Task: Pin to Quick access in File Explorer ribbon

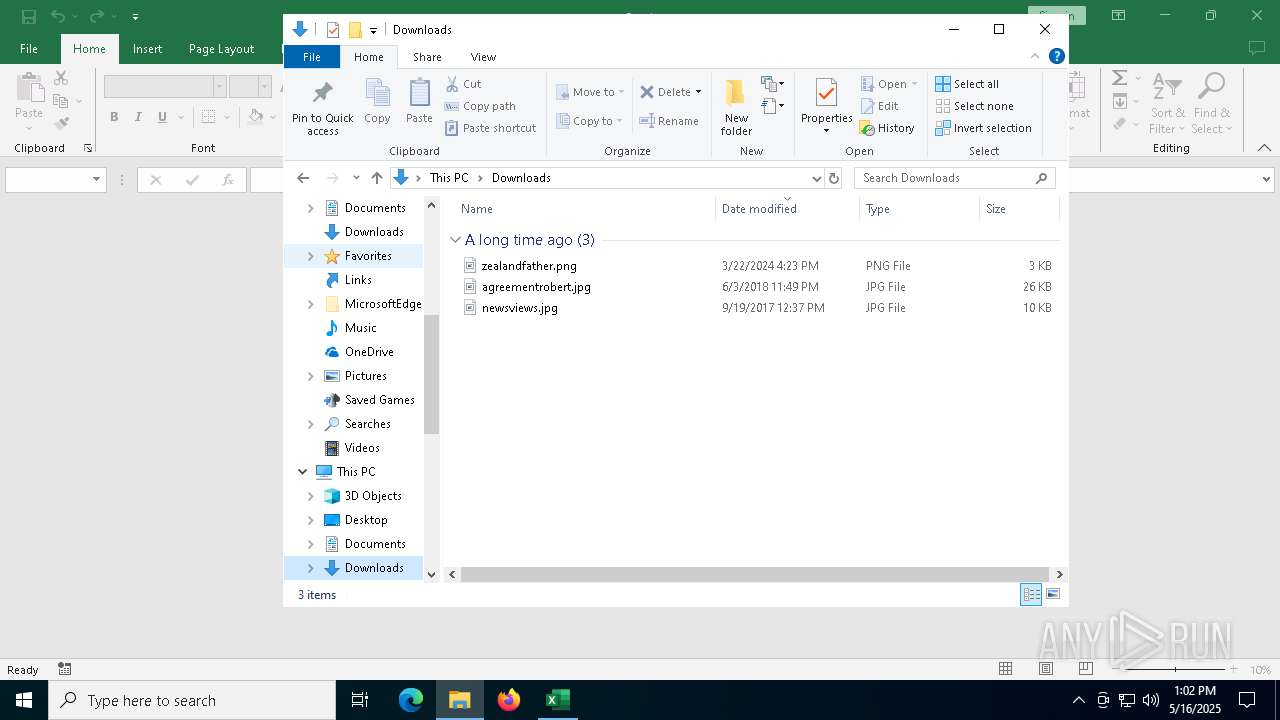Action: tap(322, 108)
